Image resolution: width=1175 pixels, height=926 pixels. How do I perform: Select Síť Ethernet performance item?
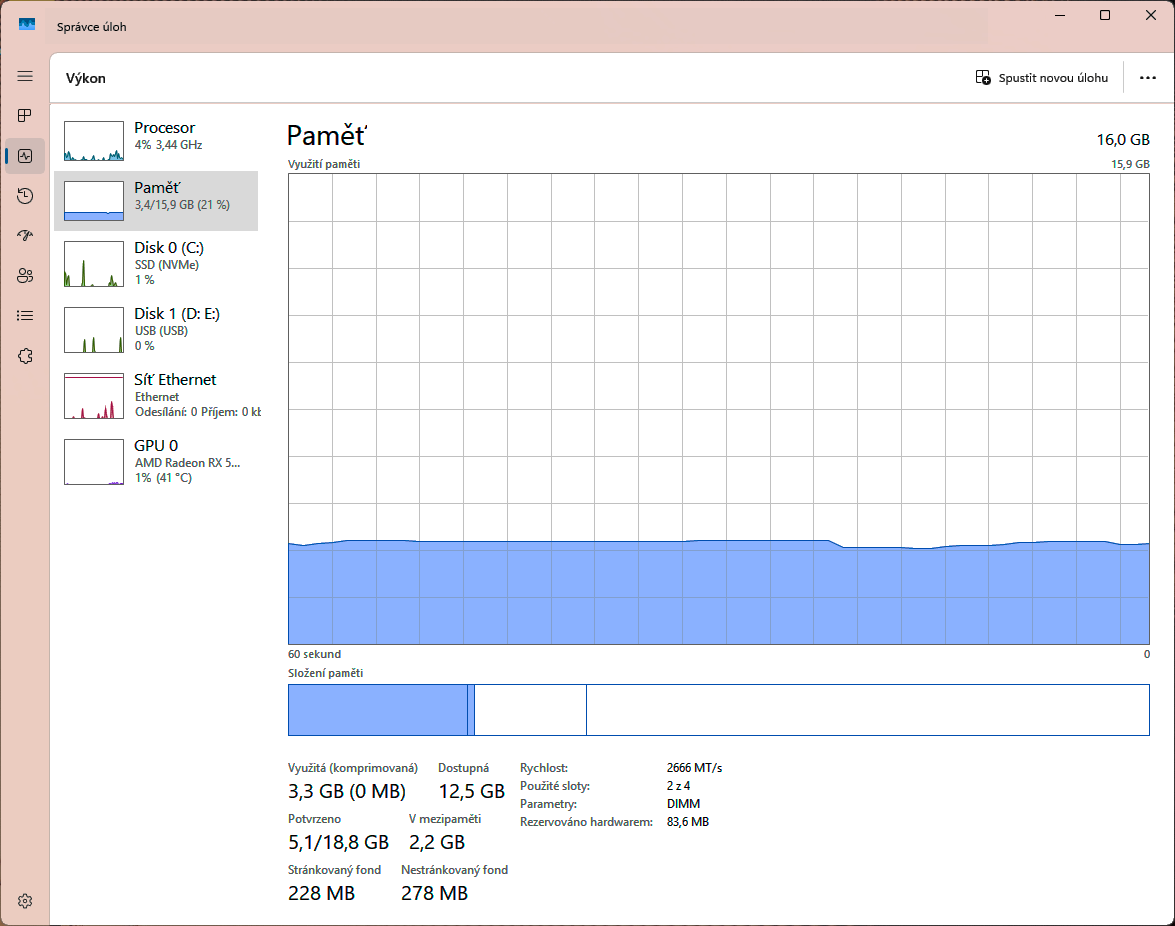pyautogui.click(x=156, y=395)
